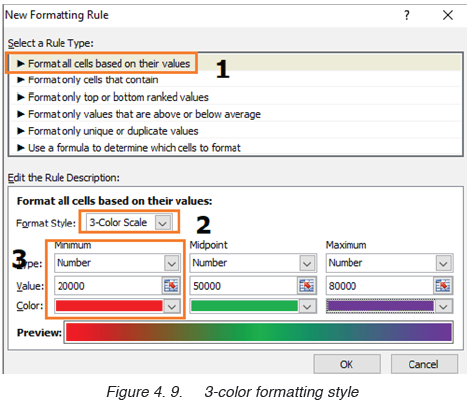Click the Midpoint value field containing 50000
Screen dimensions: 469x405
(x=244, y=286)
